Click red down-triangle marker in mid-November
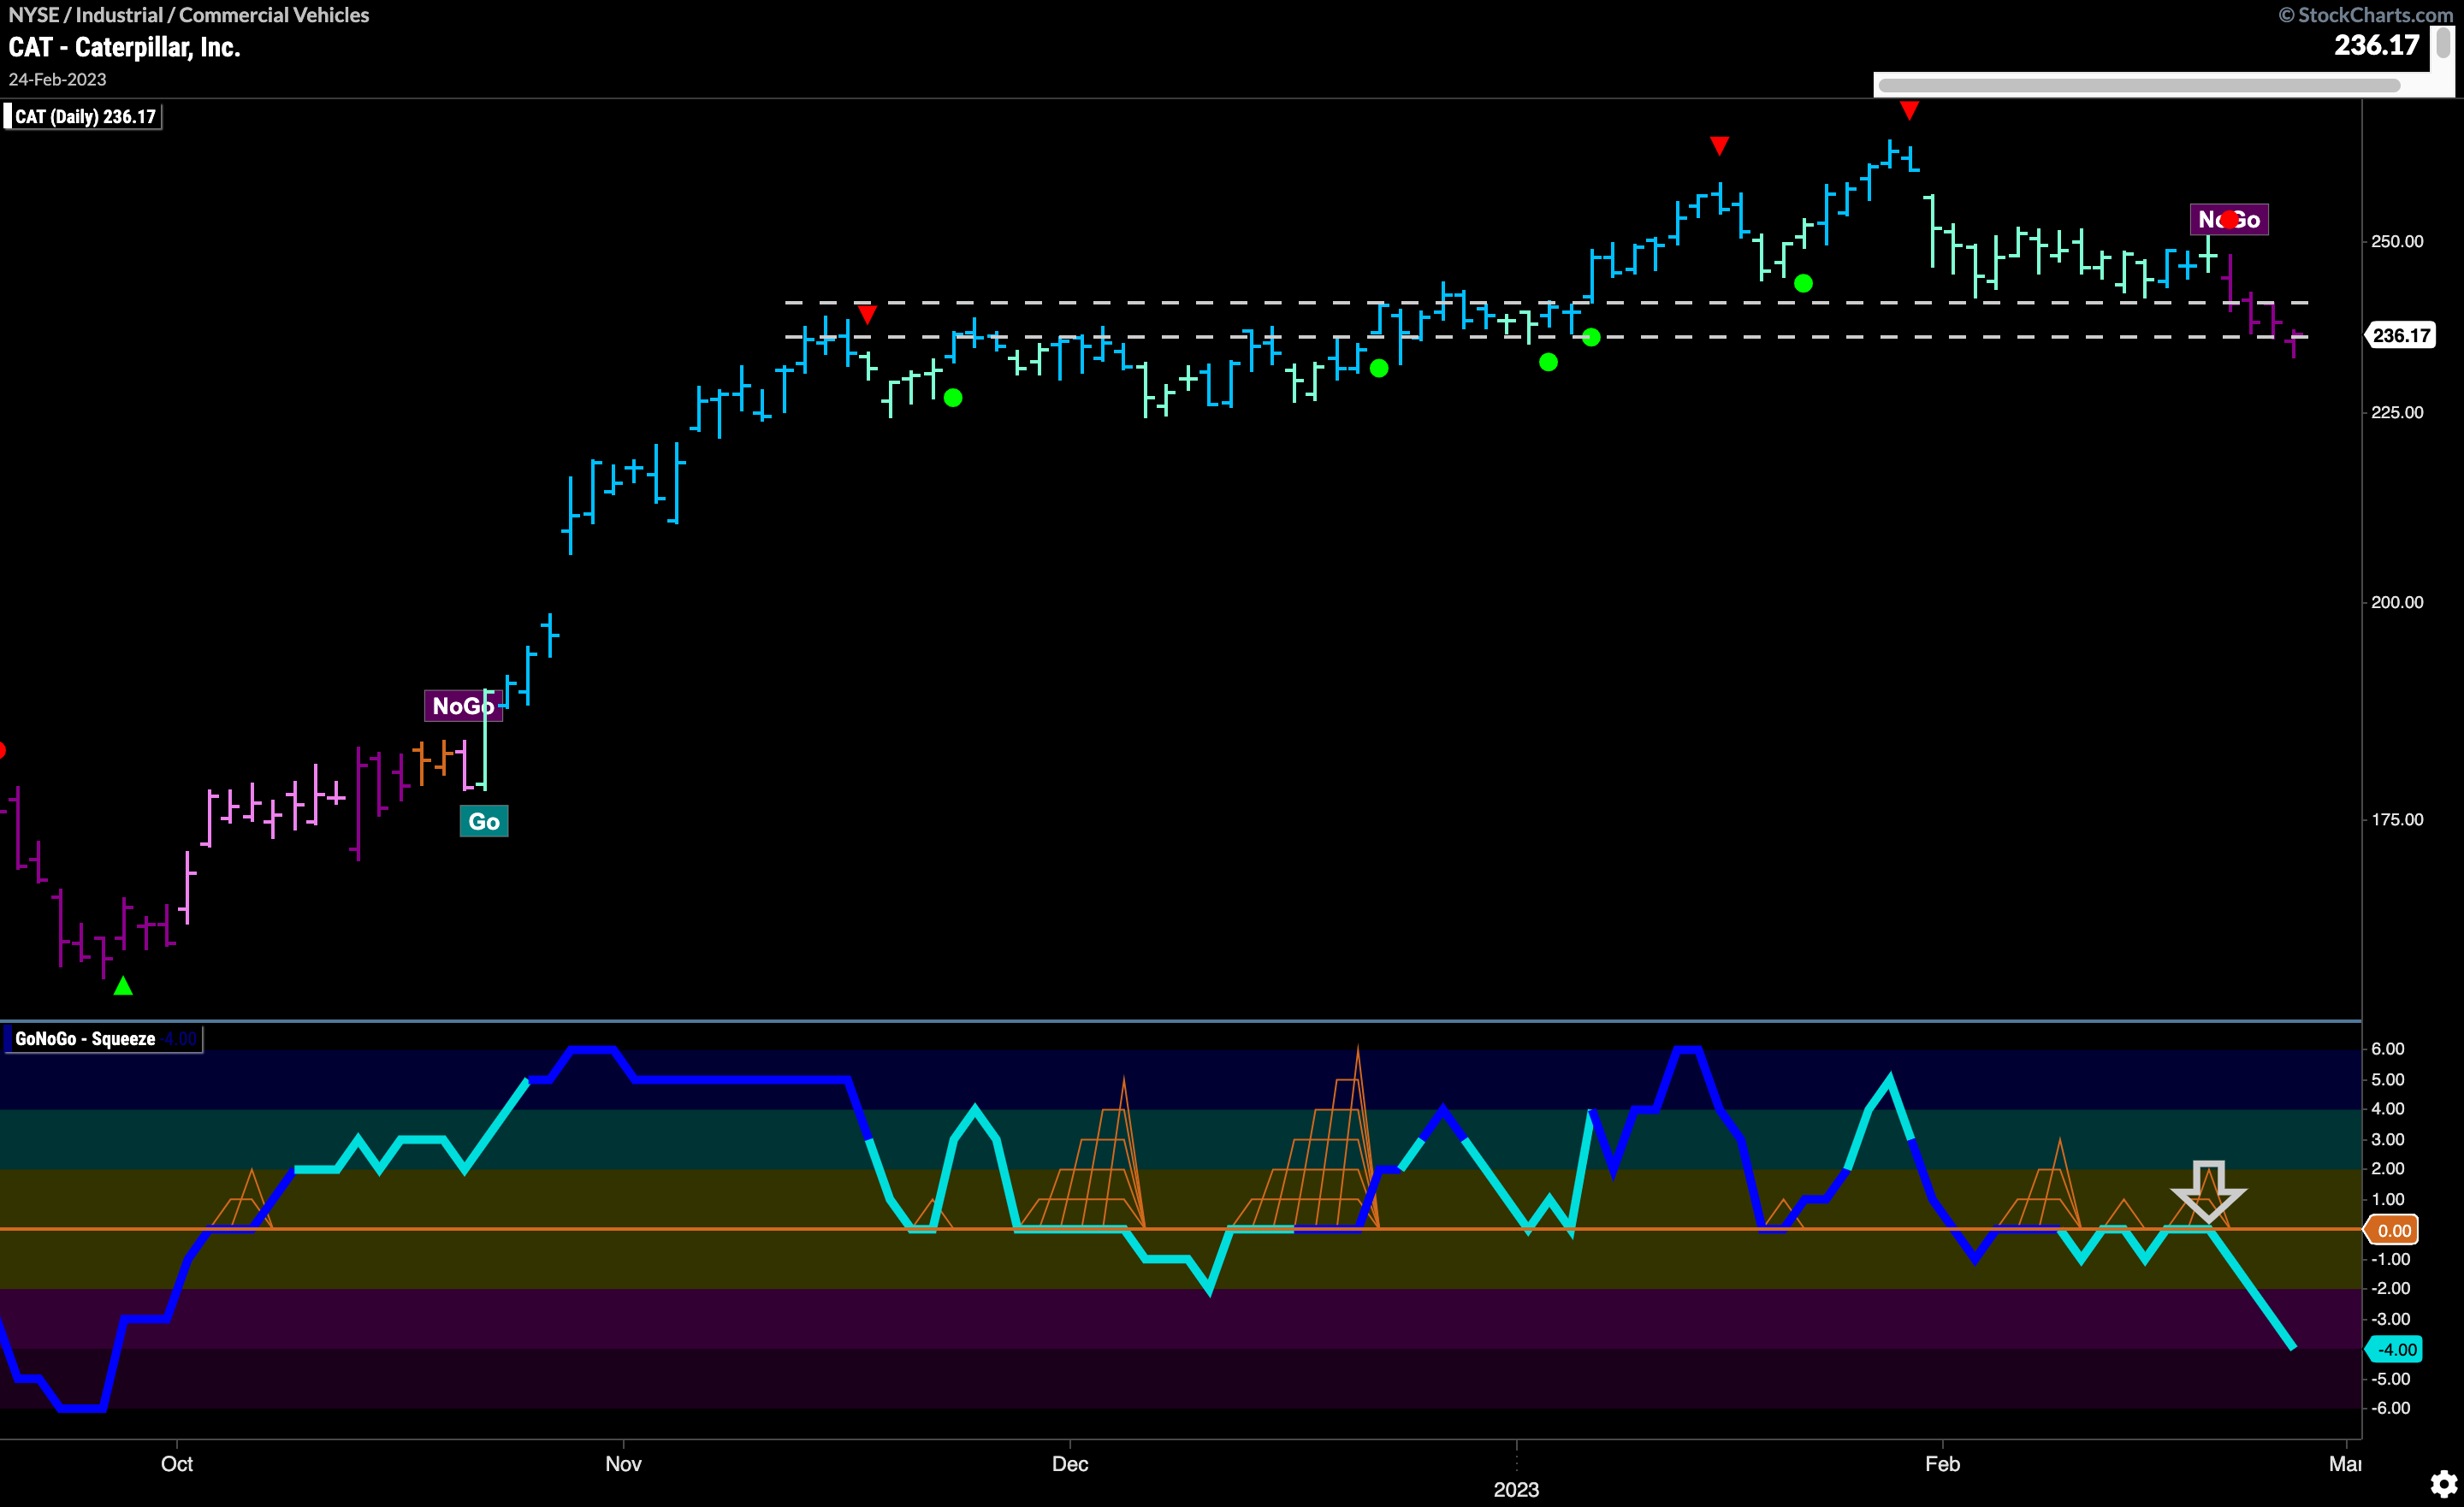2464x1507 pixels. tap(867, 315)
